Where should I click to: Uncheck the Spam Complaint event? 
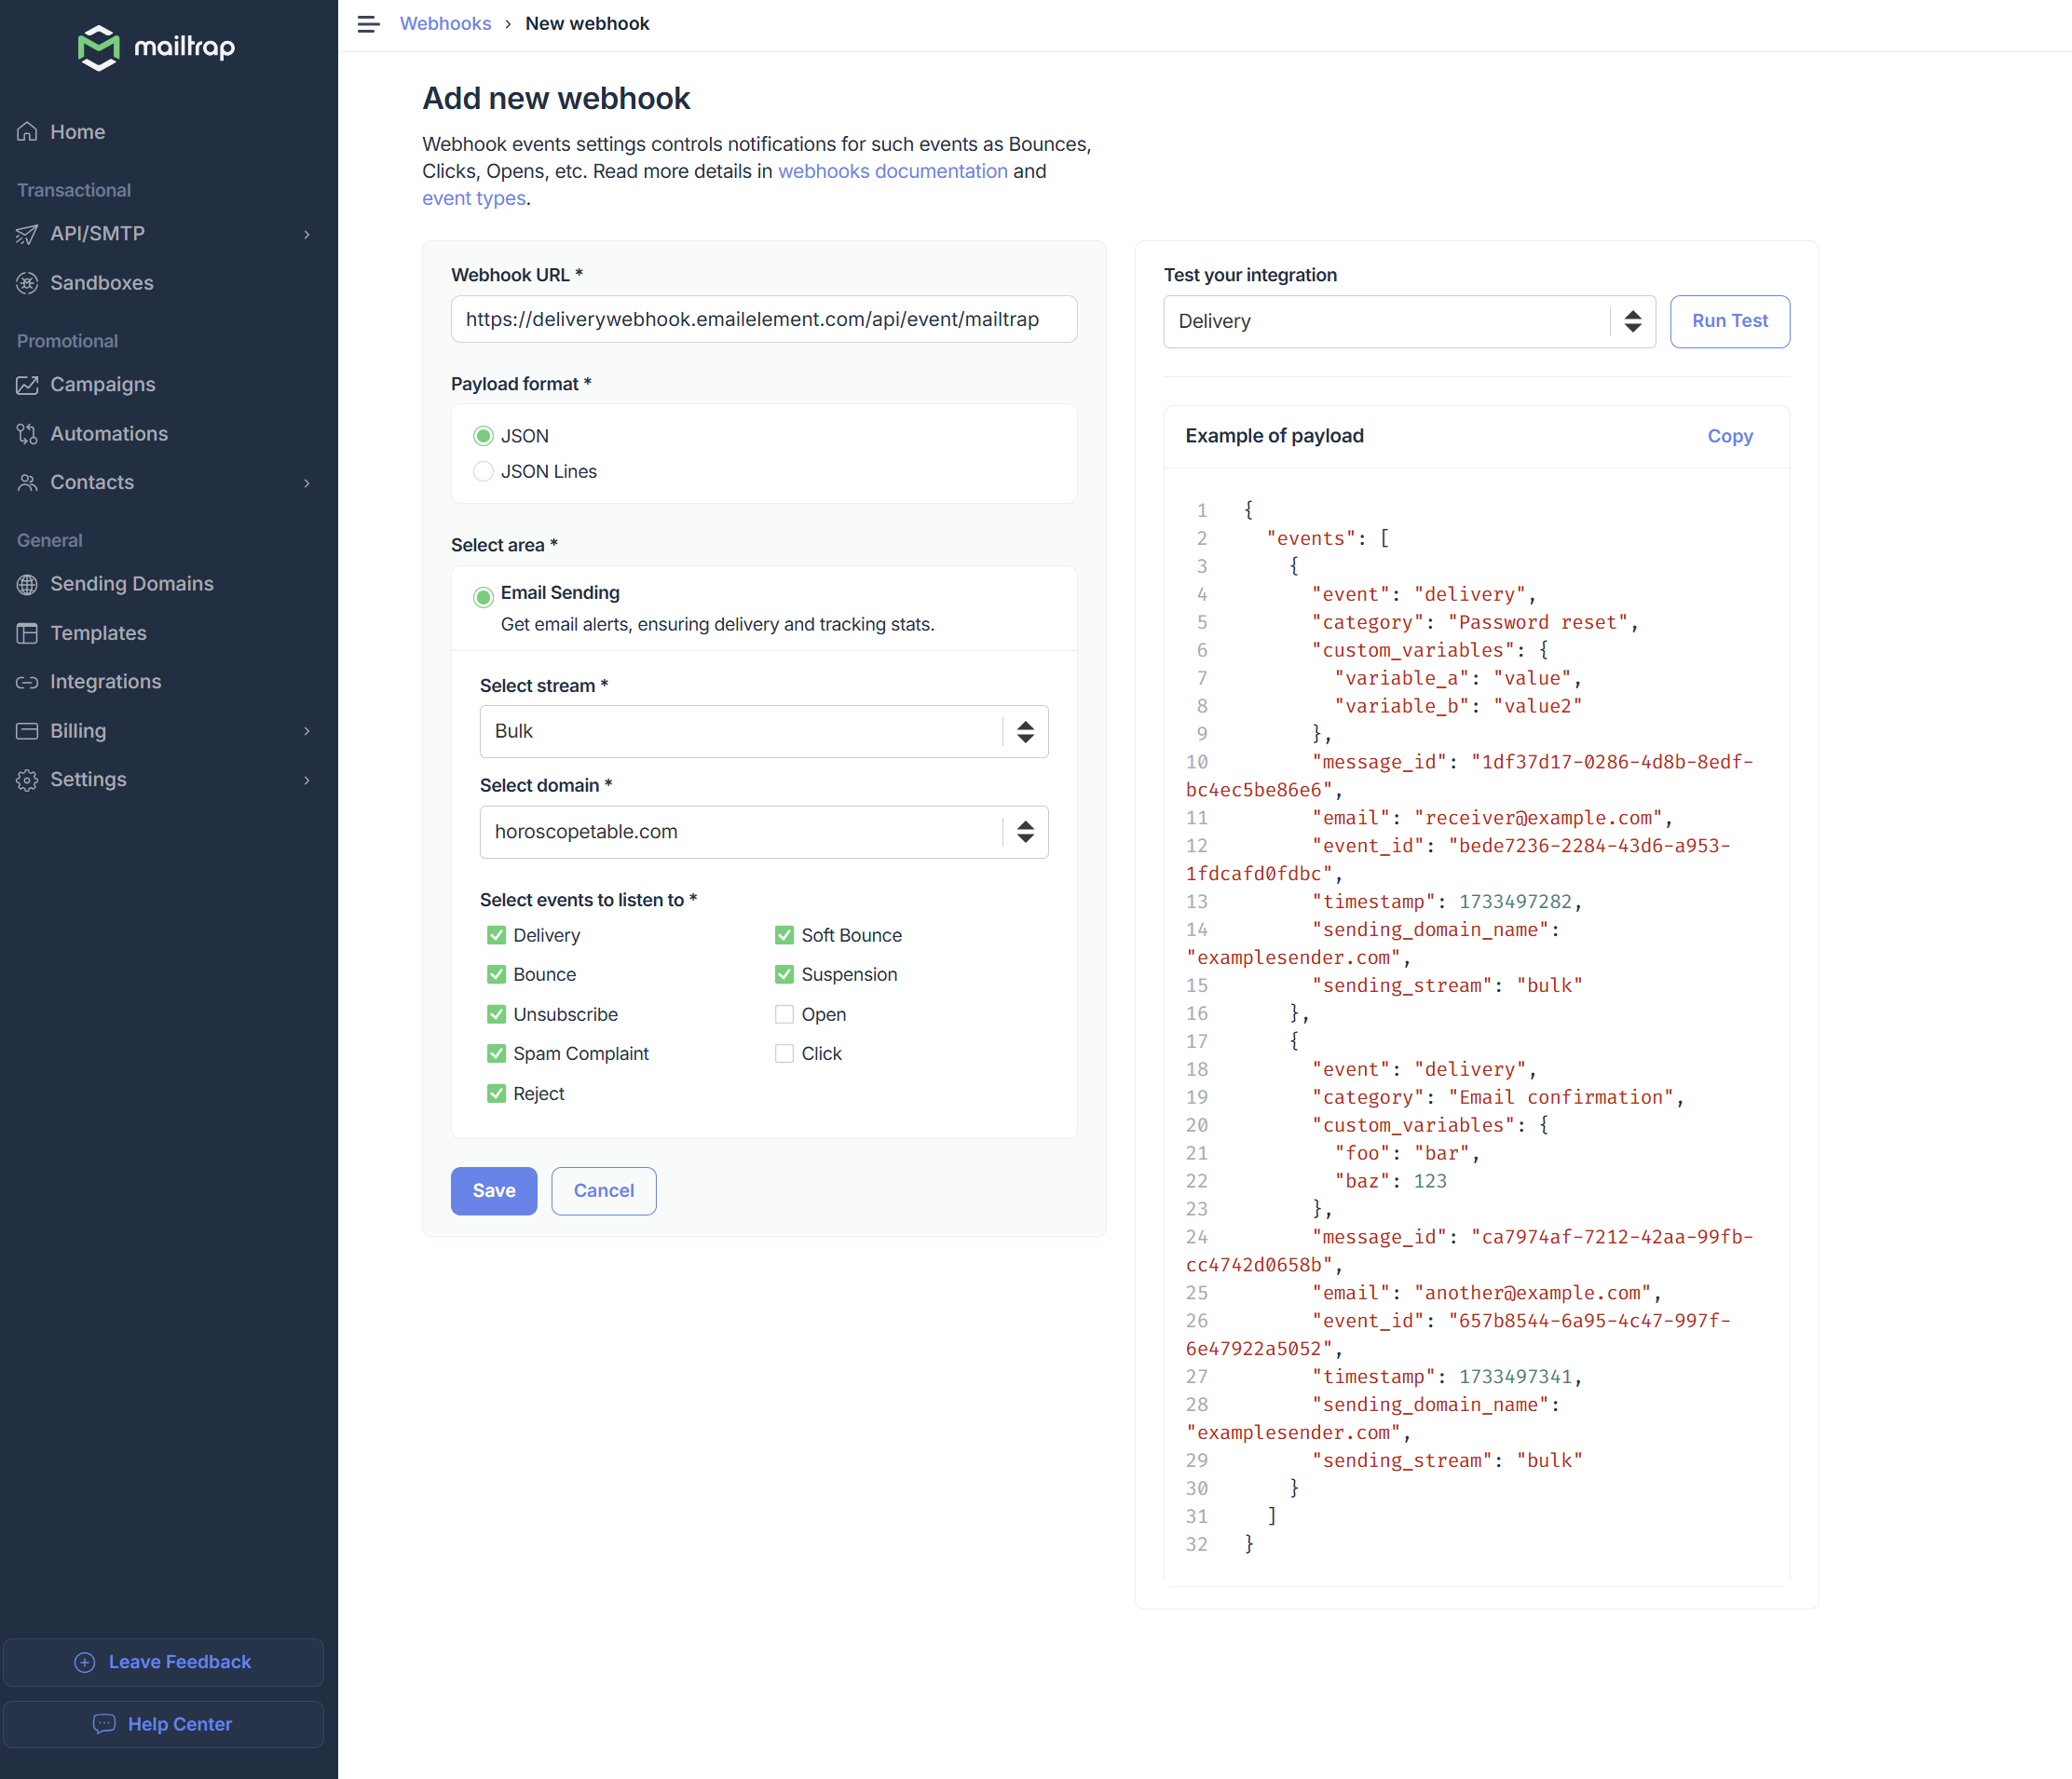(x=496, y=1053)
